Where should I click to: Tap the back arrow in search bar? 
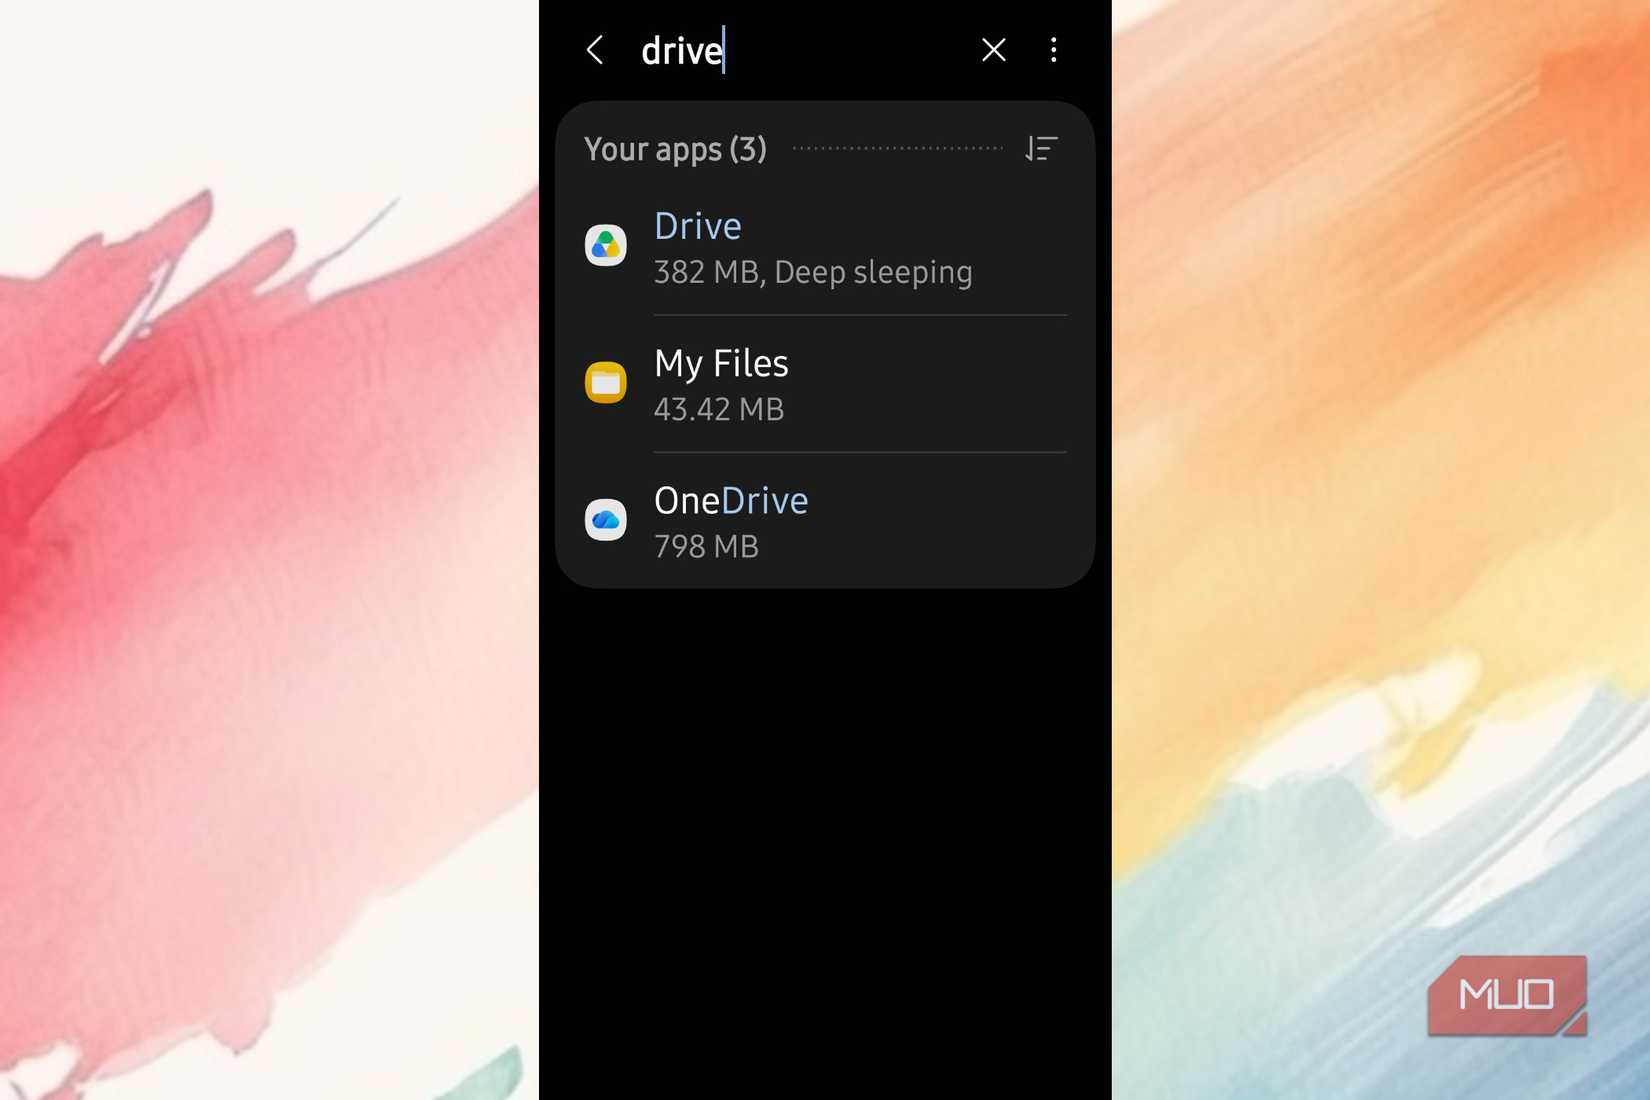tap(595, 50)
